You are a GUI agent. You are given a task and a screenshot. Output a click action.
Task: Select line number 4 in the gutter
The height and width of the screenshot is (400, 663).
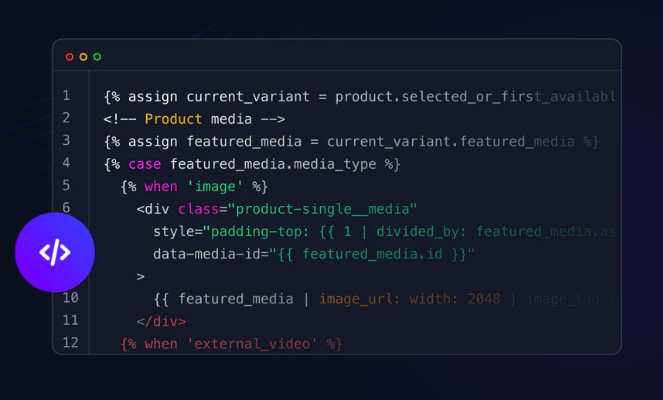pyautogui.click(x=66, y=163)
